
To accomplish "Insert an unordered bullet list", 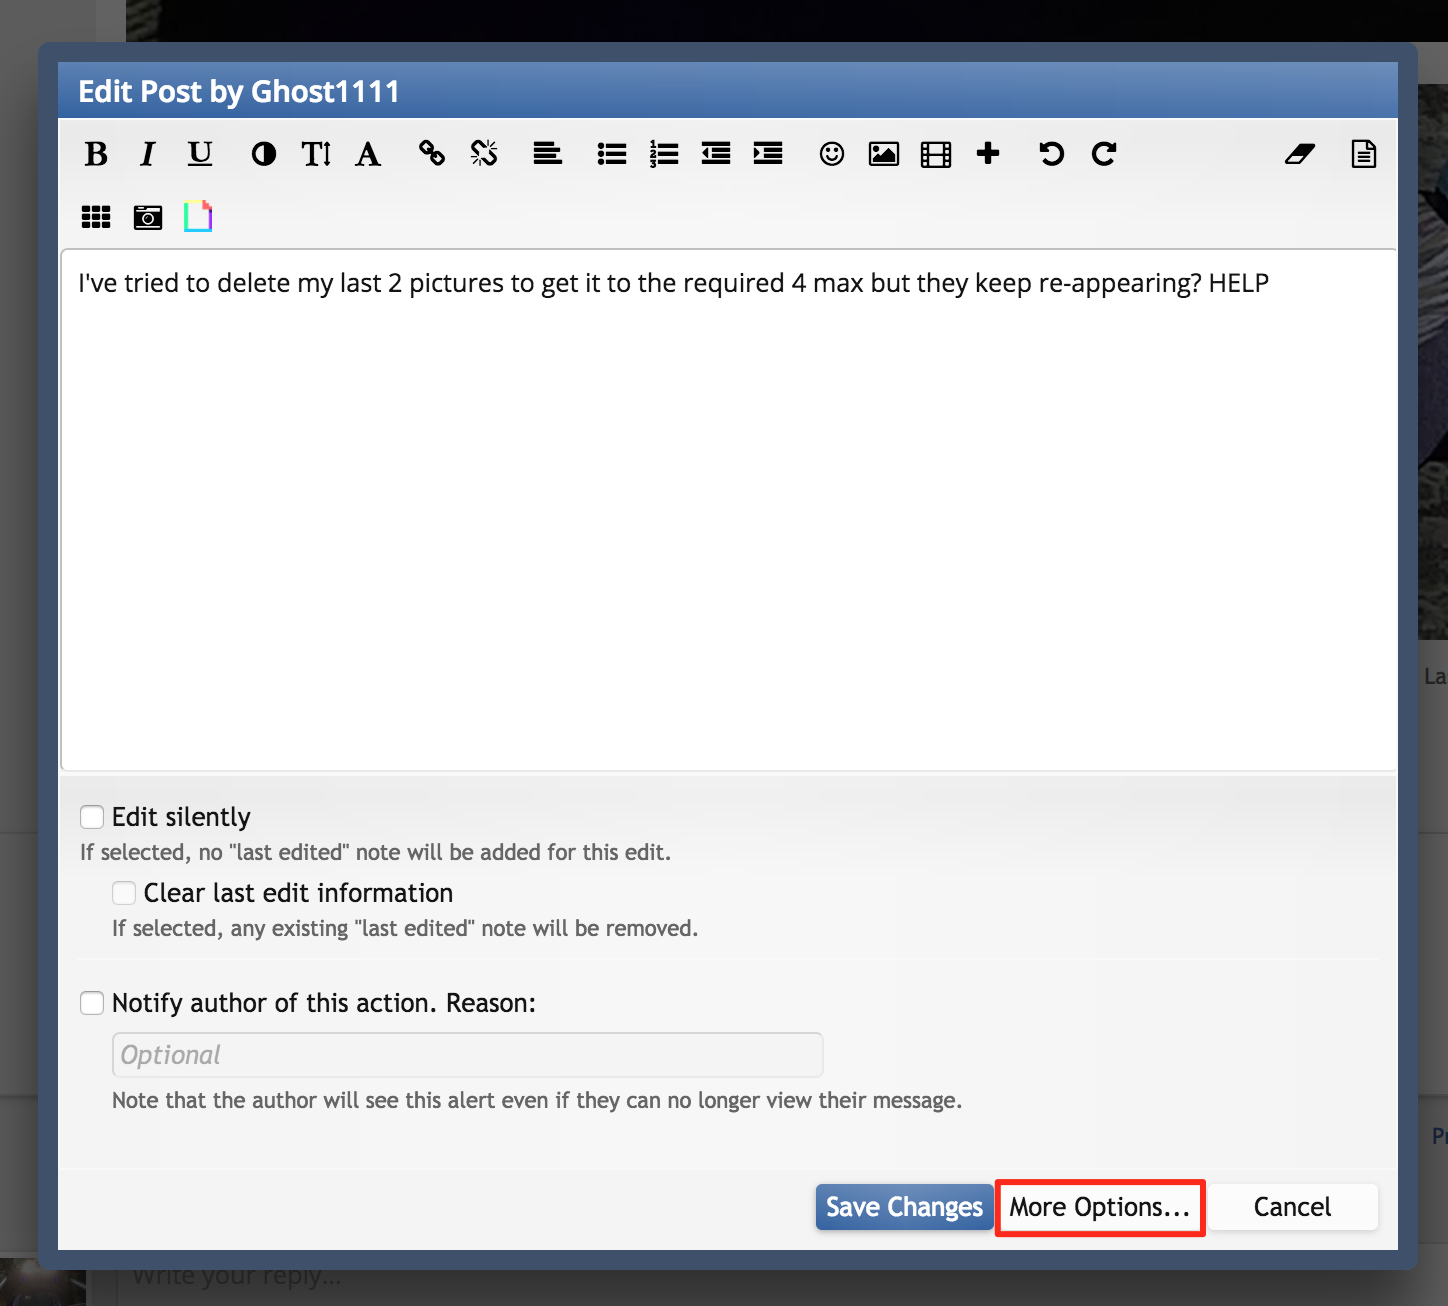I will [x=612, y=154].
